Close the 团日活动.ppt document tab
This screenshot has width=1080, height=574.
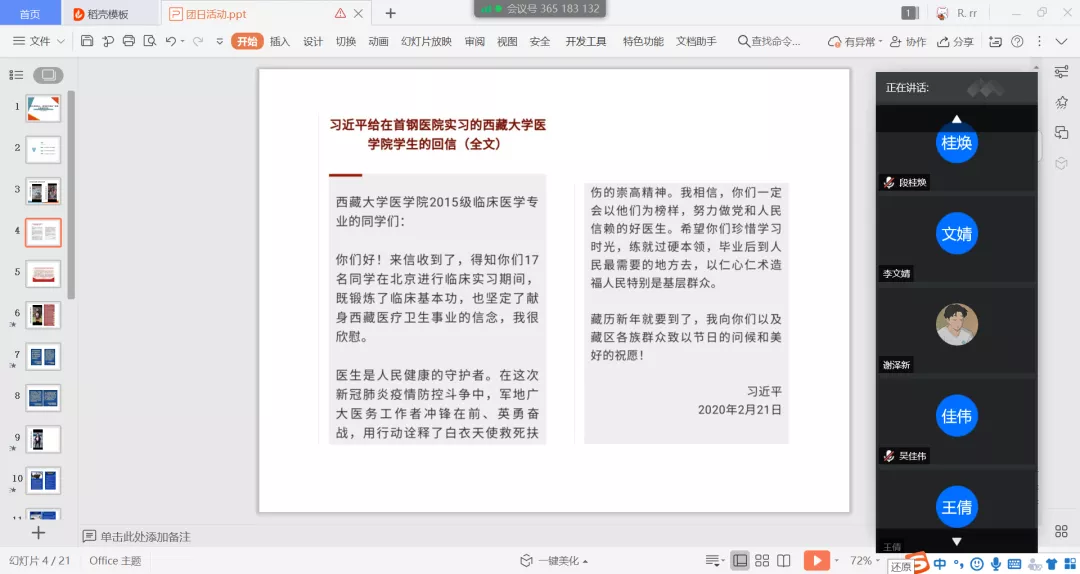tap(358, 13)
